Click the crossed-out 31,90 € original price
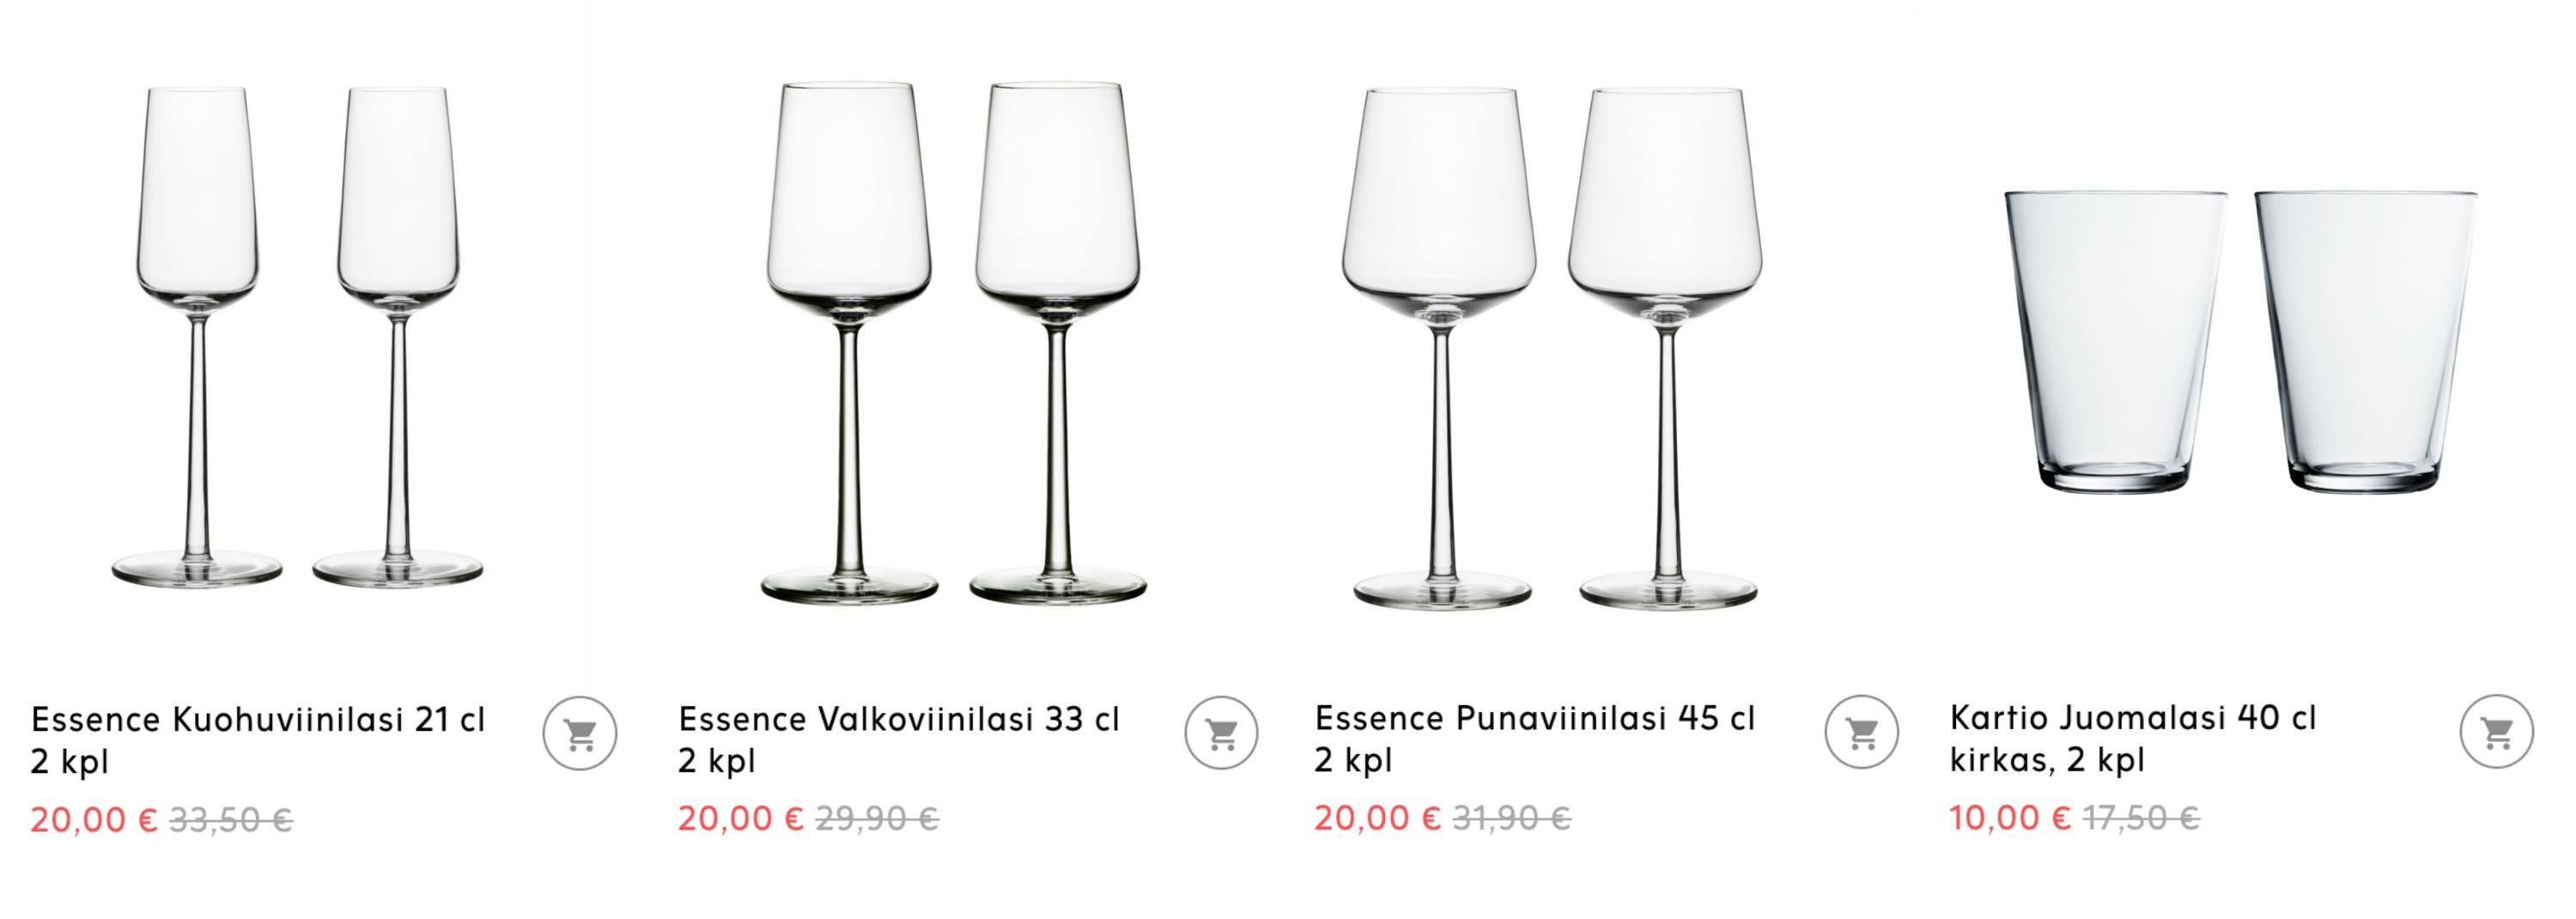Viewport: 2576px width, 919px height. point(1512,818)
